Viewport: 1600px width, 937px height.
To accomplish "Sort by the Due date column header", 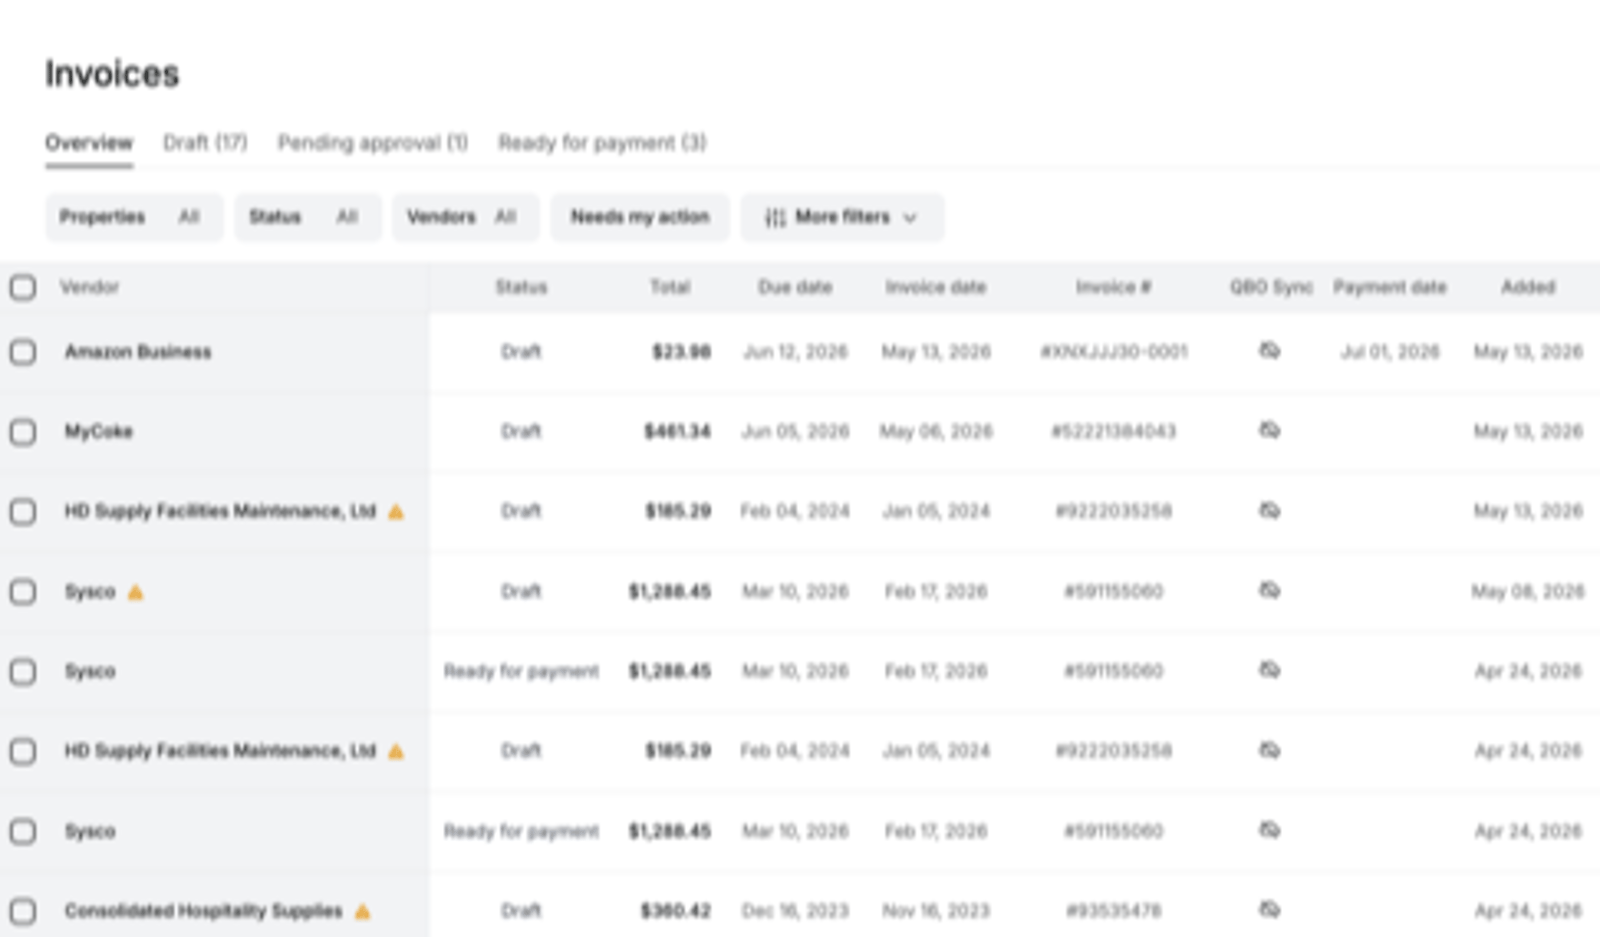I will pos(795,288).
